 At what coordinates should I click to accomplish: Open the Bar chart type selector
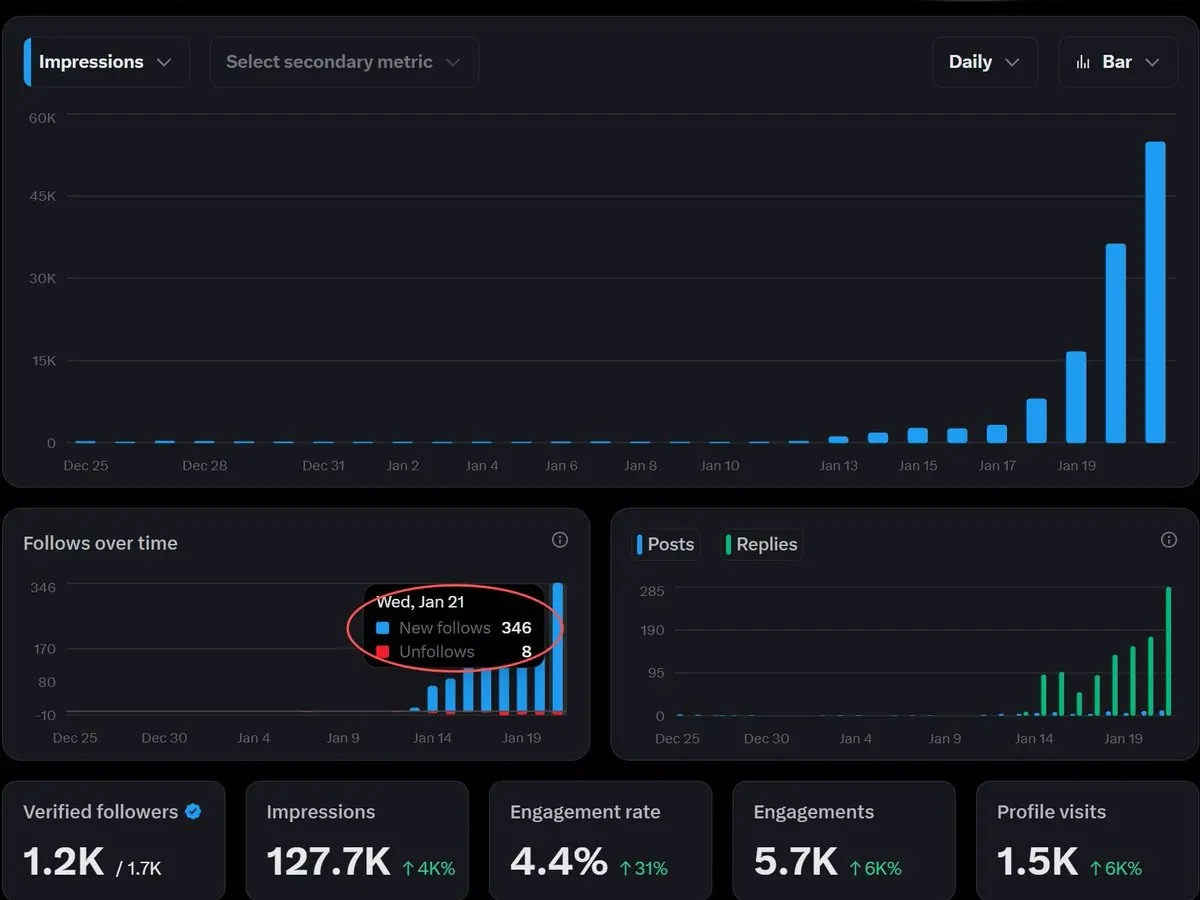pyautogui.click(x=1118, y=62)
